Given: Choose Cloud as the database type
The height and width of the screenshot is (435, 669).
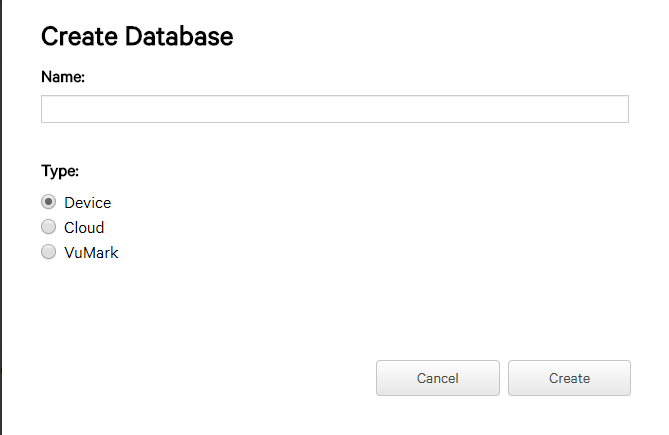Looking at the screenshot, I should point(49,227).
